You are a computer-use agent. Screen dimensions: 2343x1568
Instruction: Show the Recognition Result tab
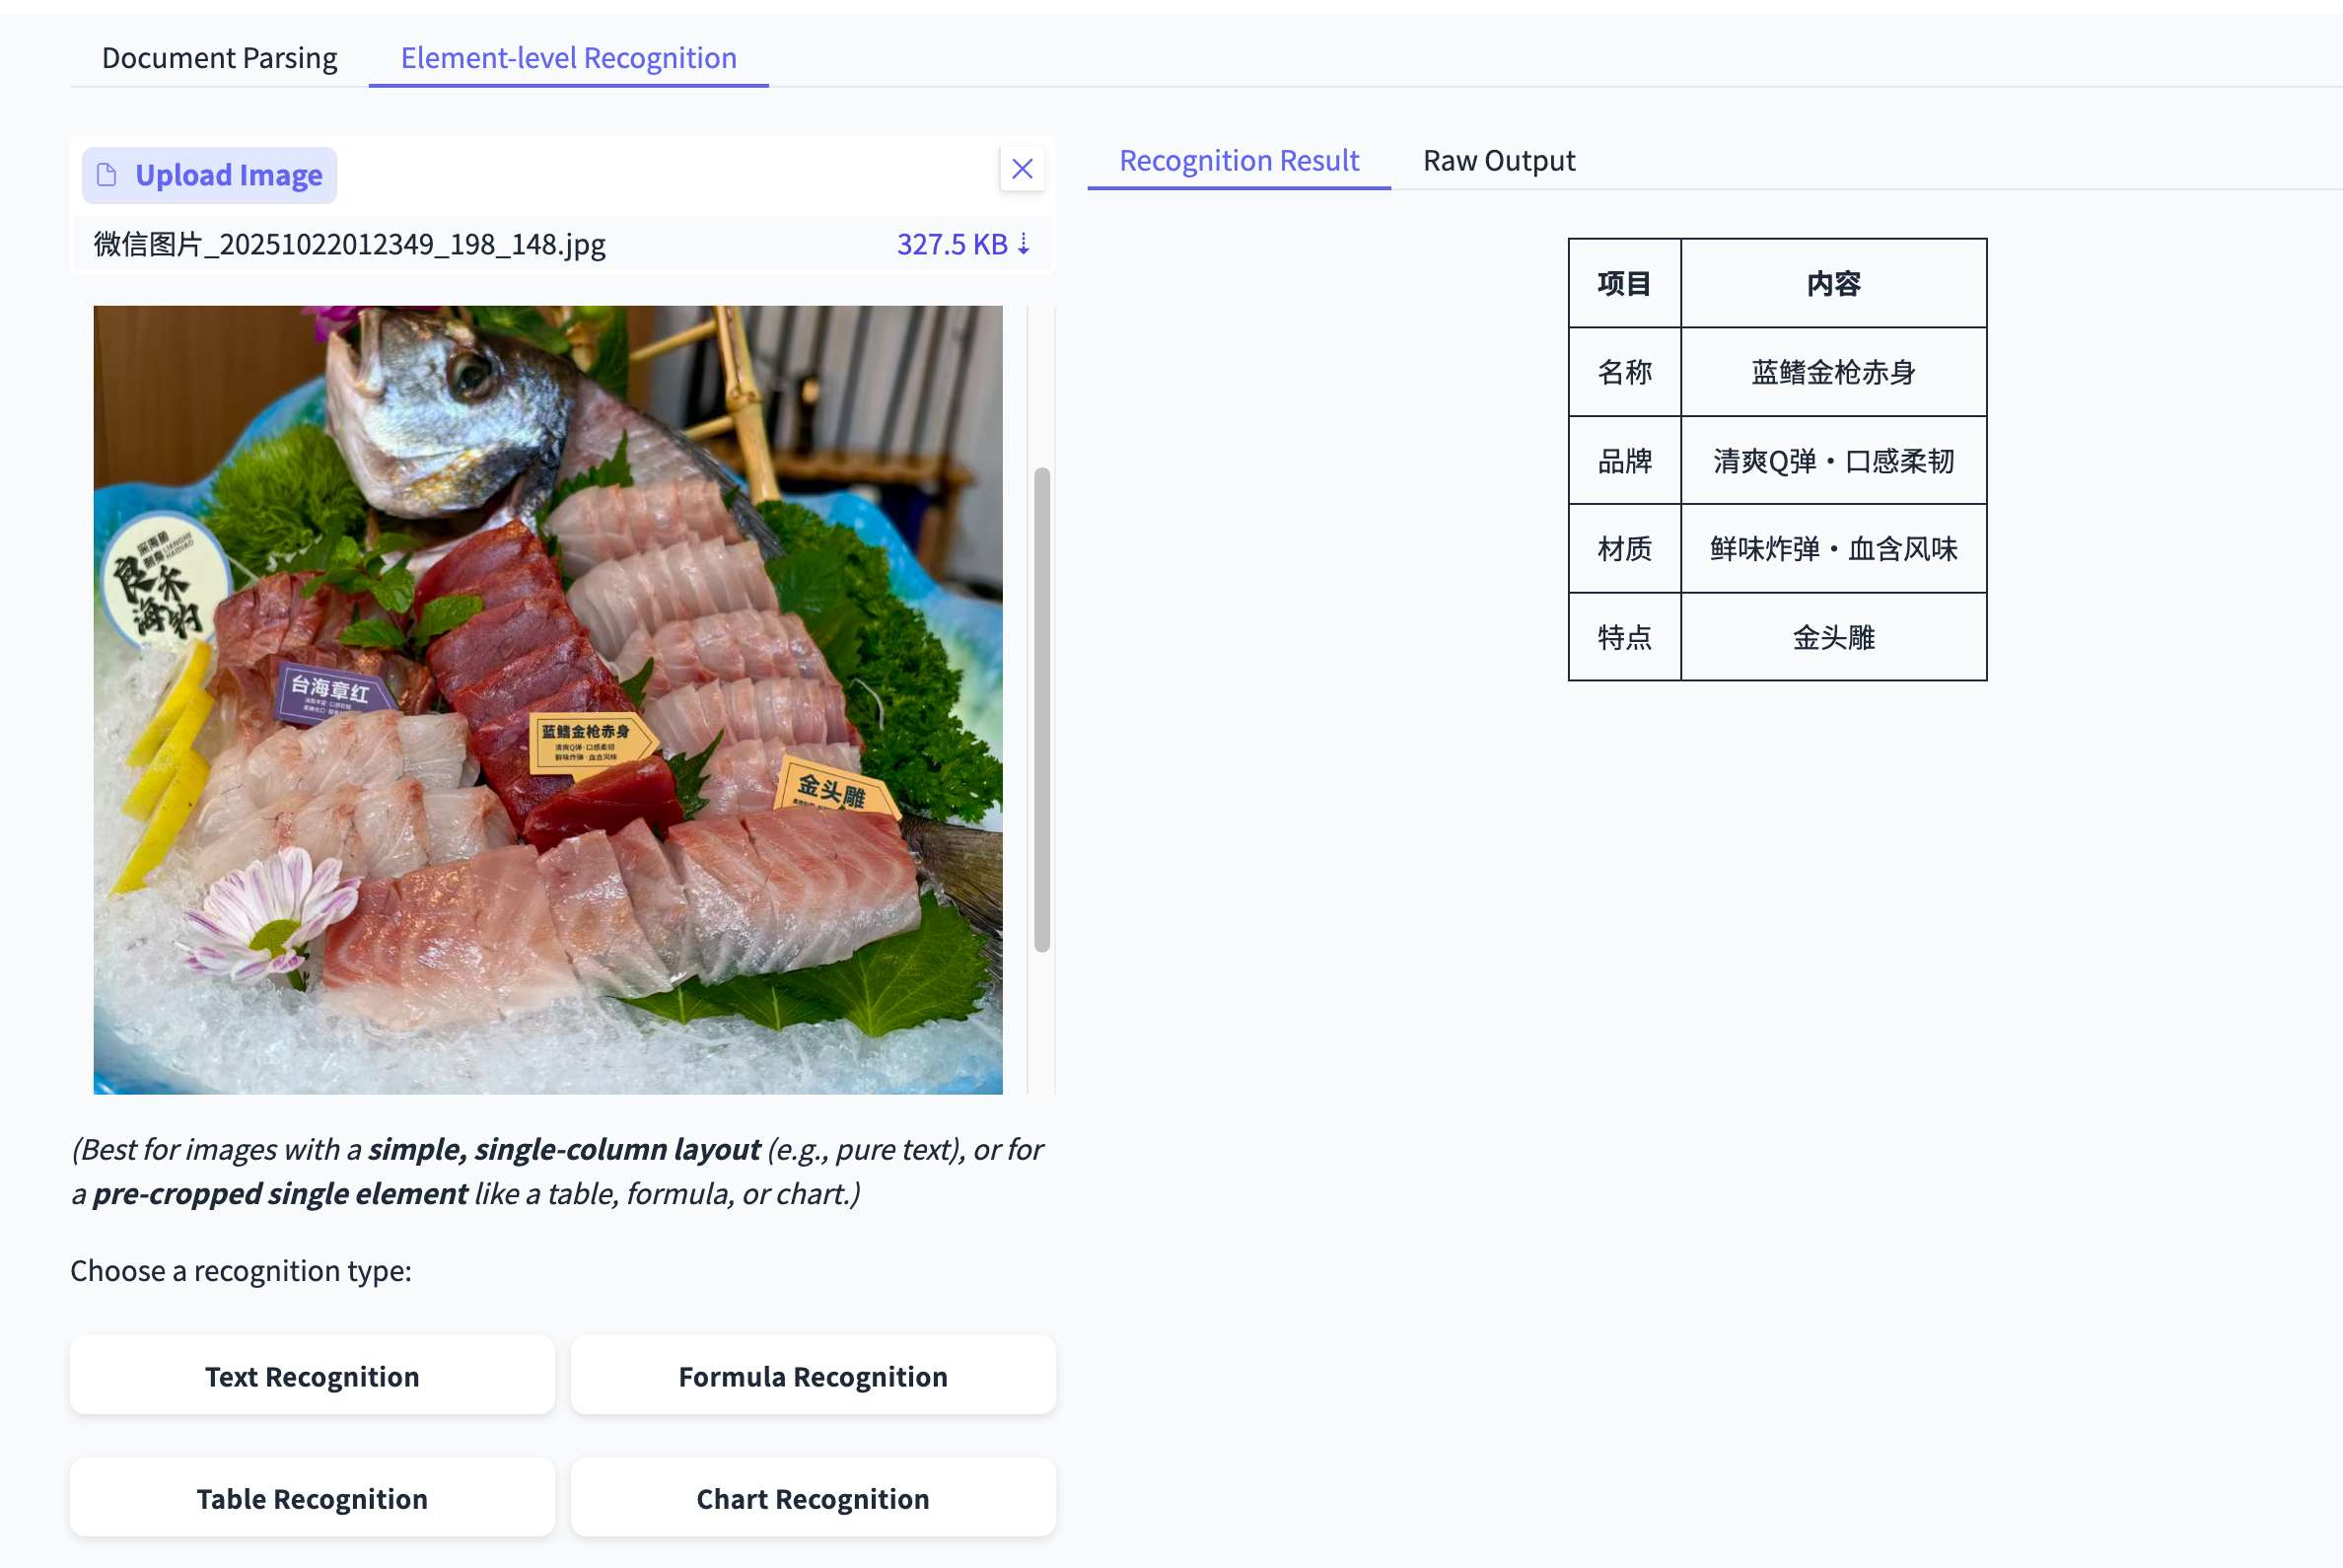1238,160
